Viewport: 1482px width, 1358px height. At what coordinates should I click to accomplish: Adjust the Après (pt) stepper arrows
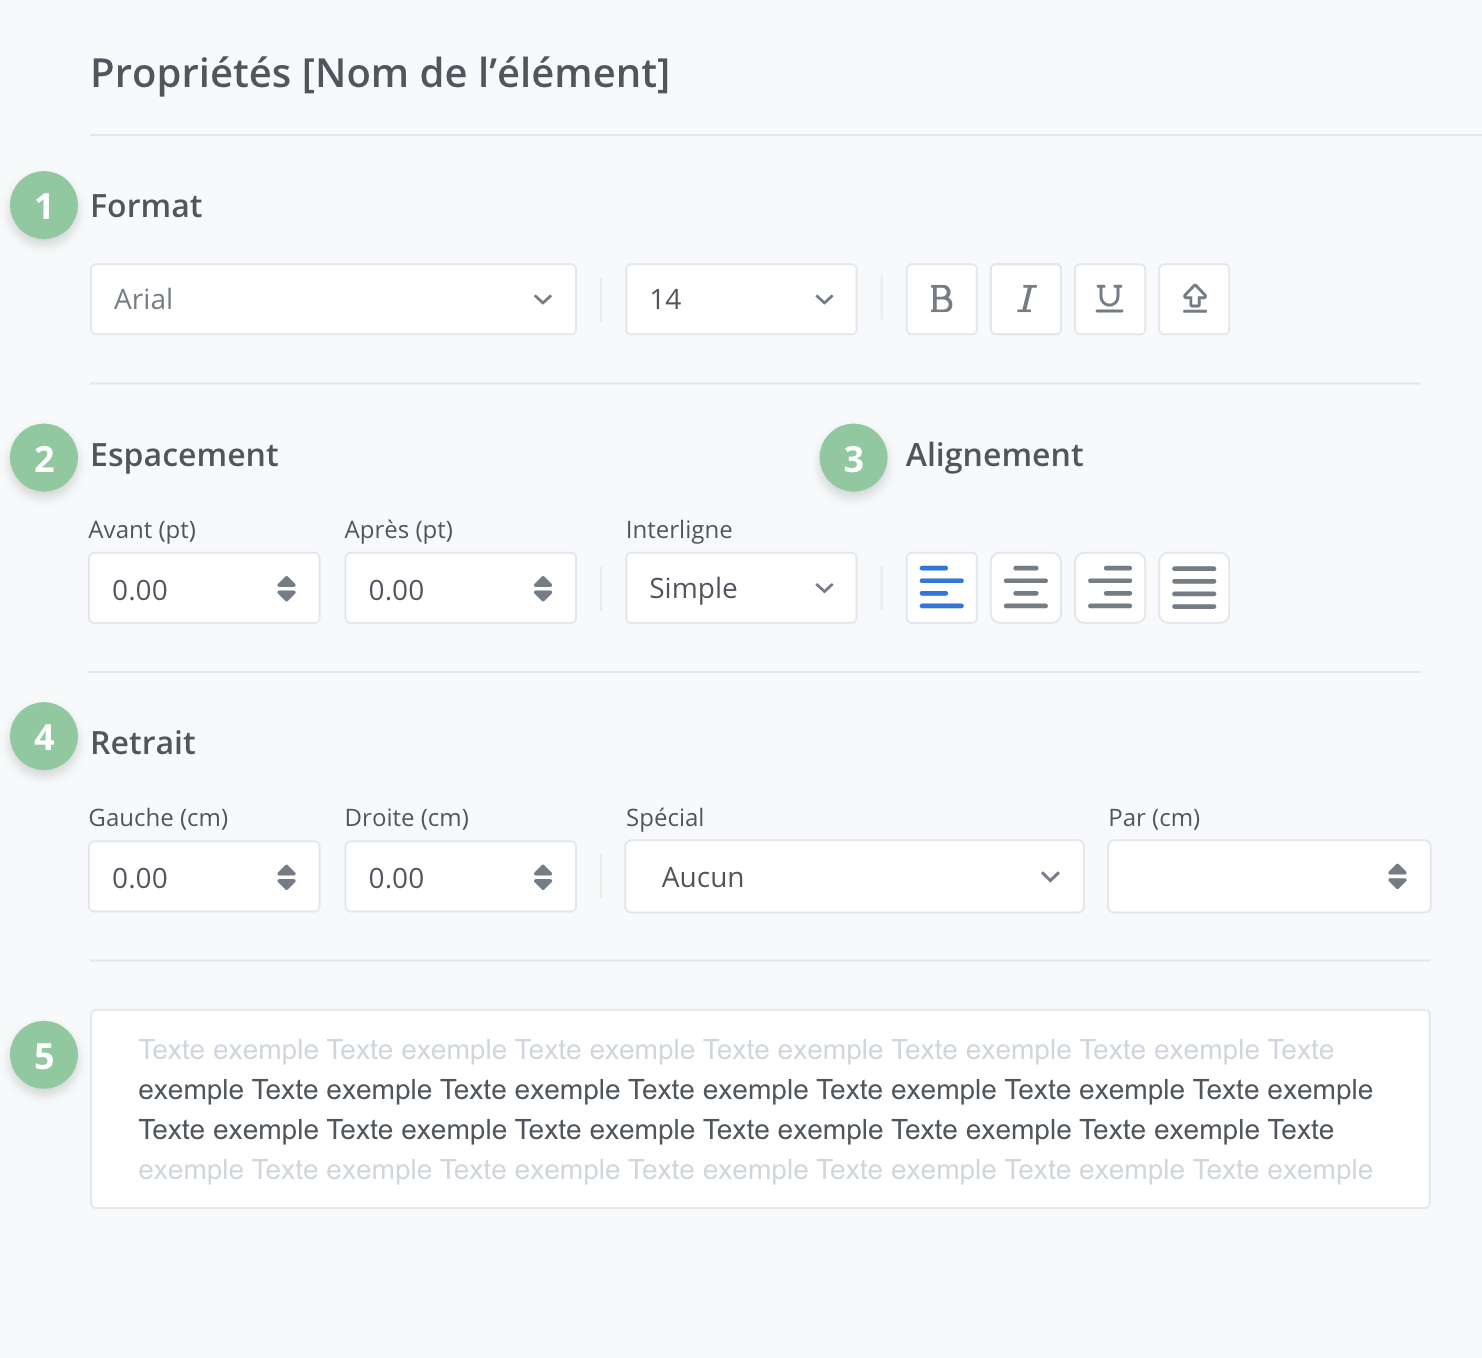[543, 589]
